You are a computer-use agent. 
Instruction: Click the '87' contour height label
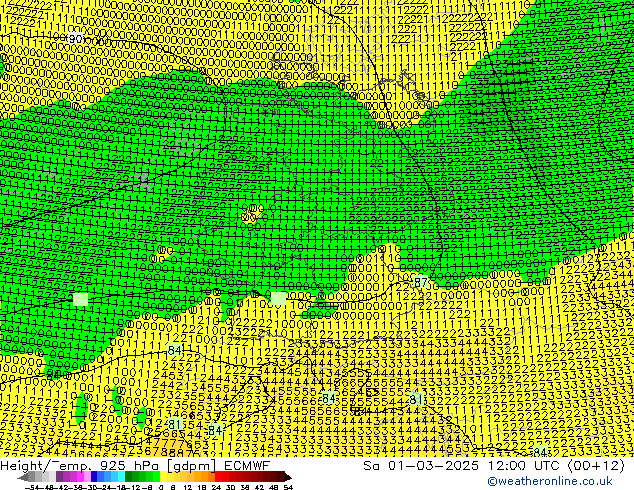point(421,282)
